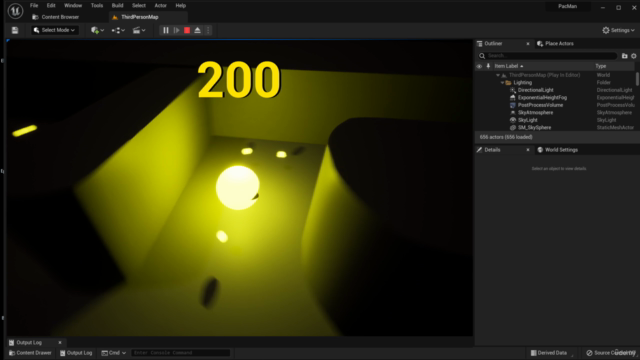Open the Help menu
Screen dimensions: 640x360
point(180,6)
